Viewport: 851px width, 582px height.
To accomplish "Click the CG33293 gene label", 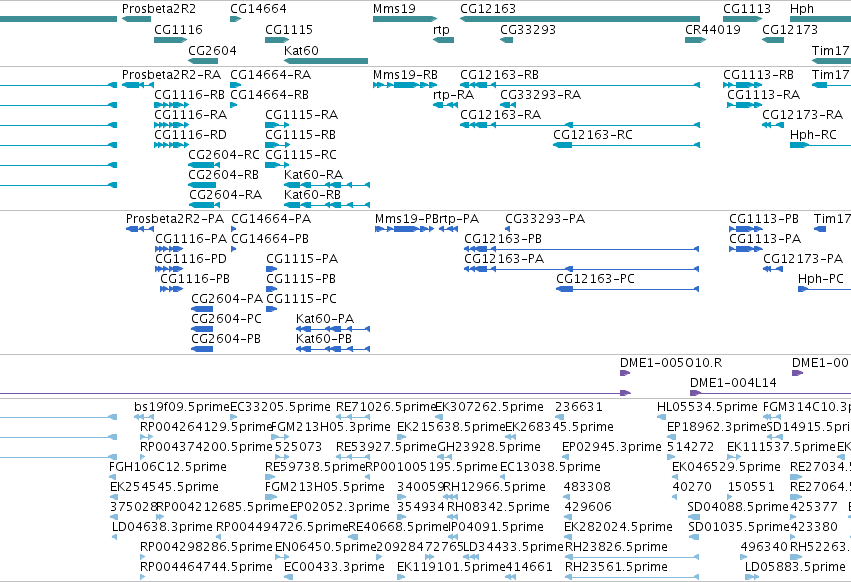I will tap(528, 29).
